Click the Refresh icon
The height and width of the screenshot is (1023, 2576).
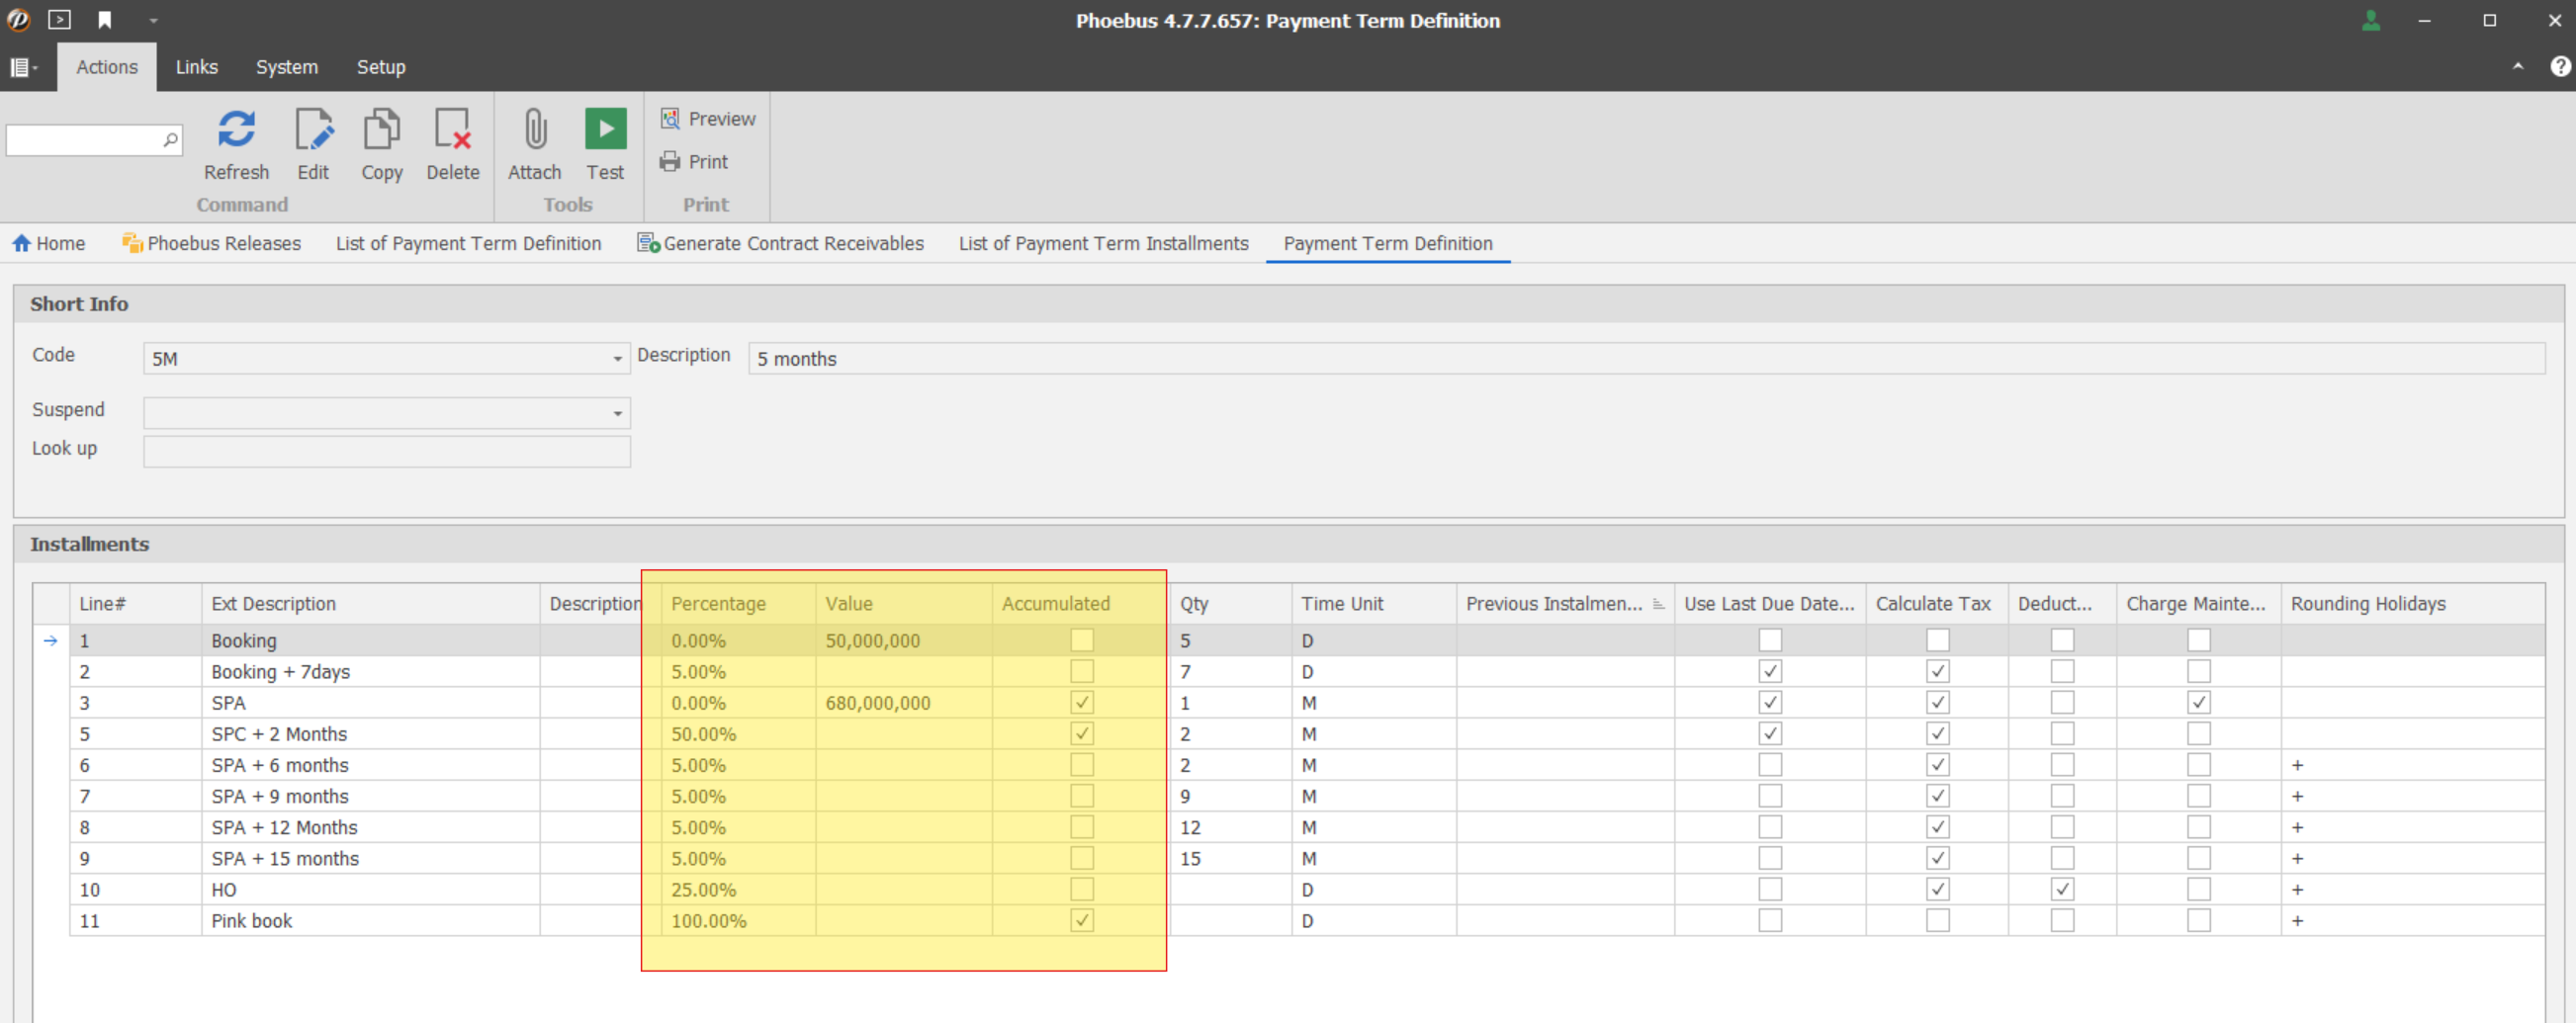click(236, 129)
